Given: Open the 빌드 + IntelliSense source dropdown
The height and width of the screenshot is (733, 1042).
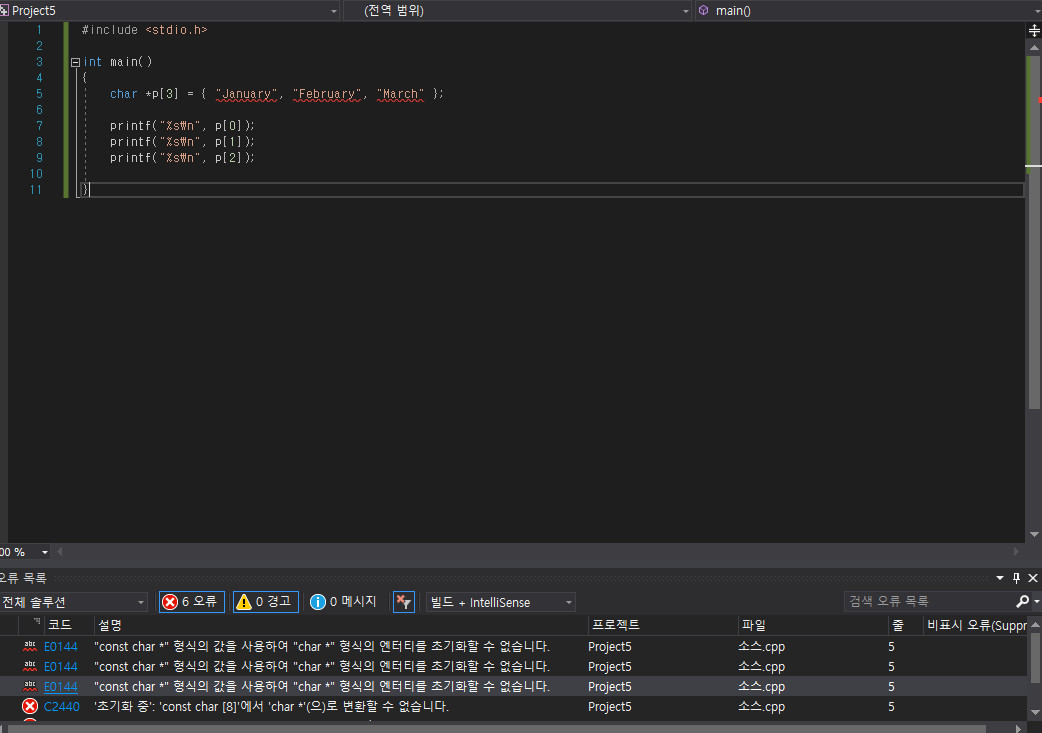Looking at the screenshot, I should (500, 602).
